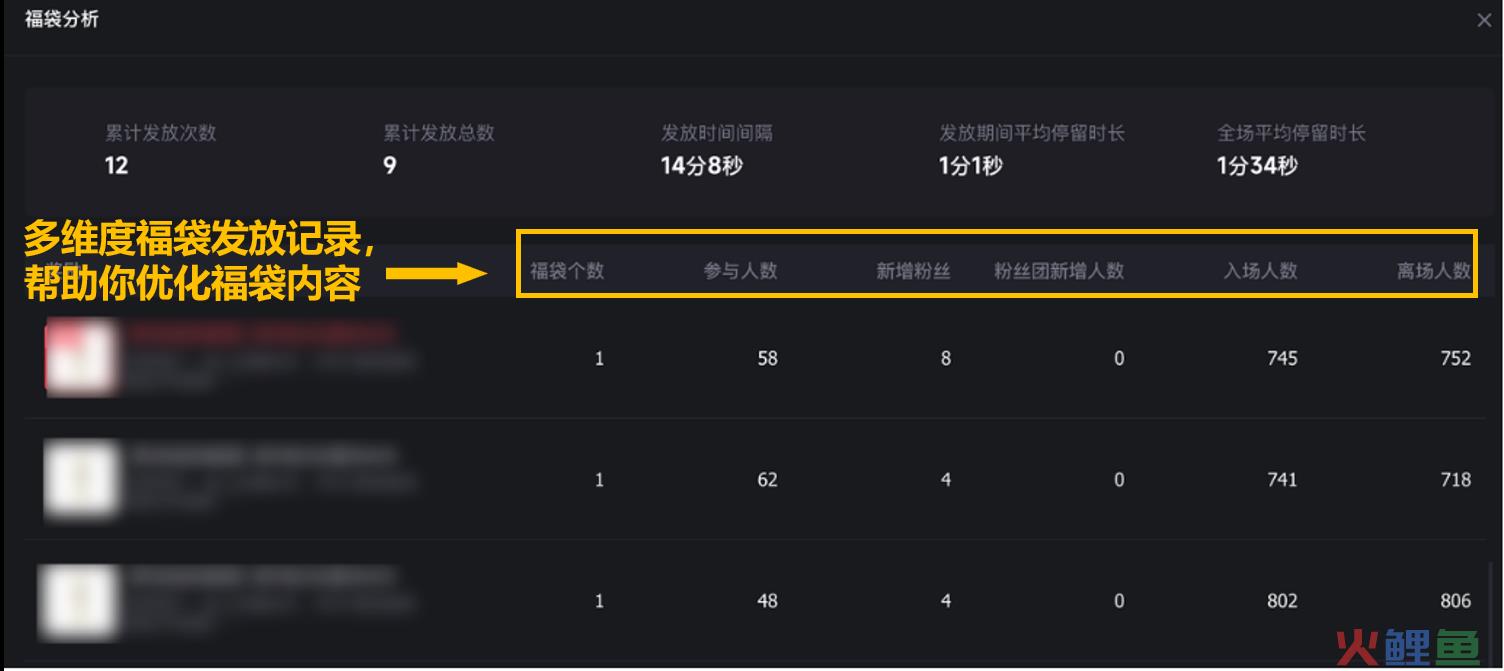Select the 累计发放次数 statistic showing 12
The image size is (1504, 671).
coord(160,149)
